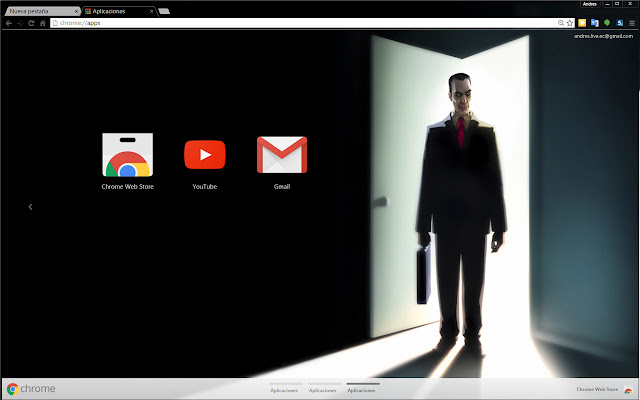Viewport: 640px width, 400px height.
Task: Bookmark this page with the star icon
Action: click(570, 23)
